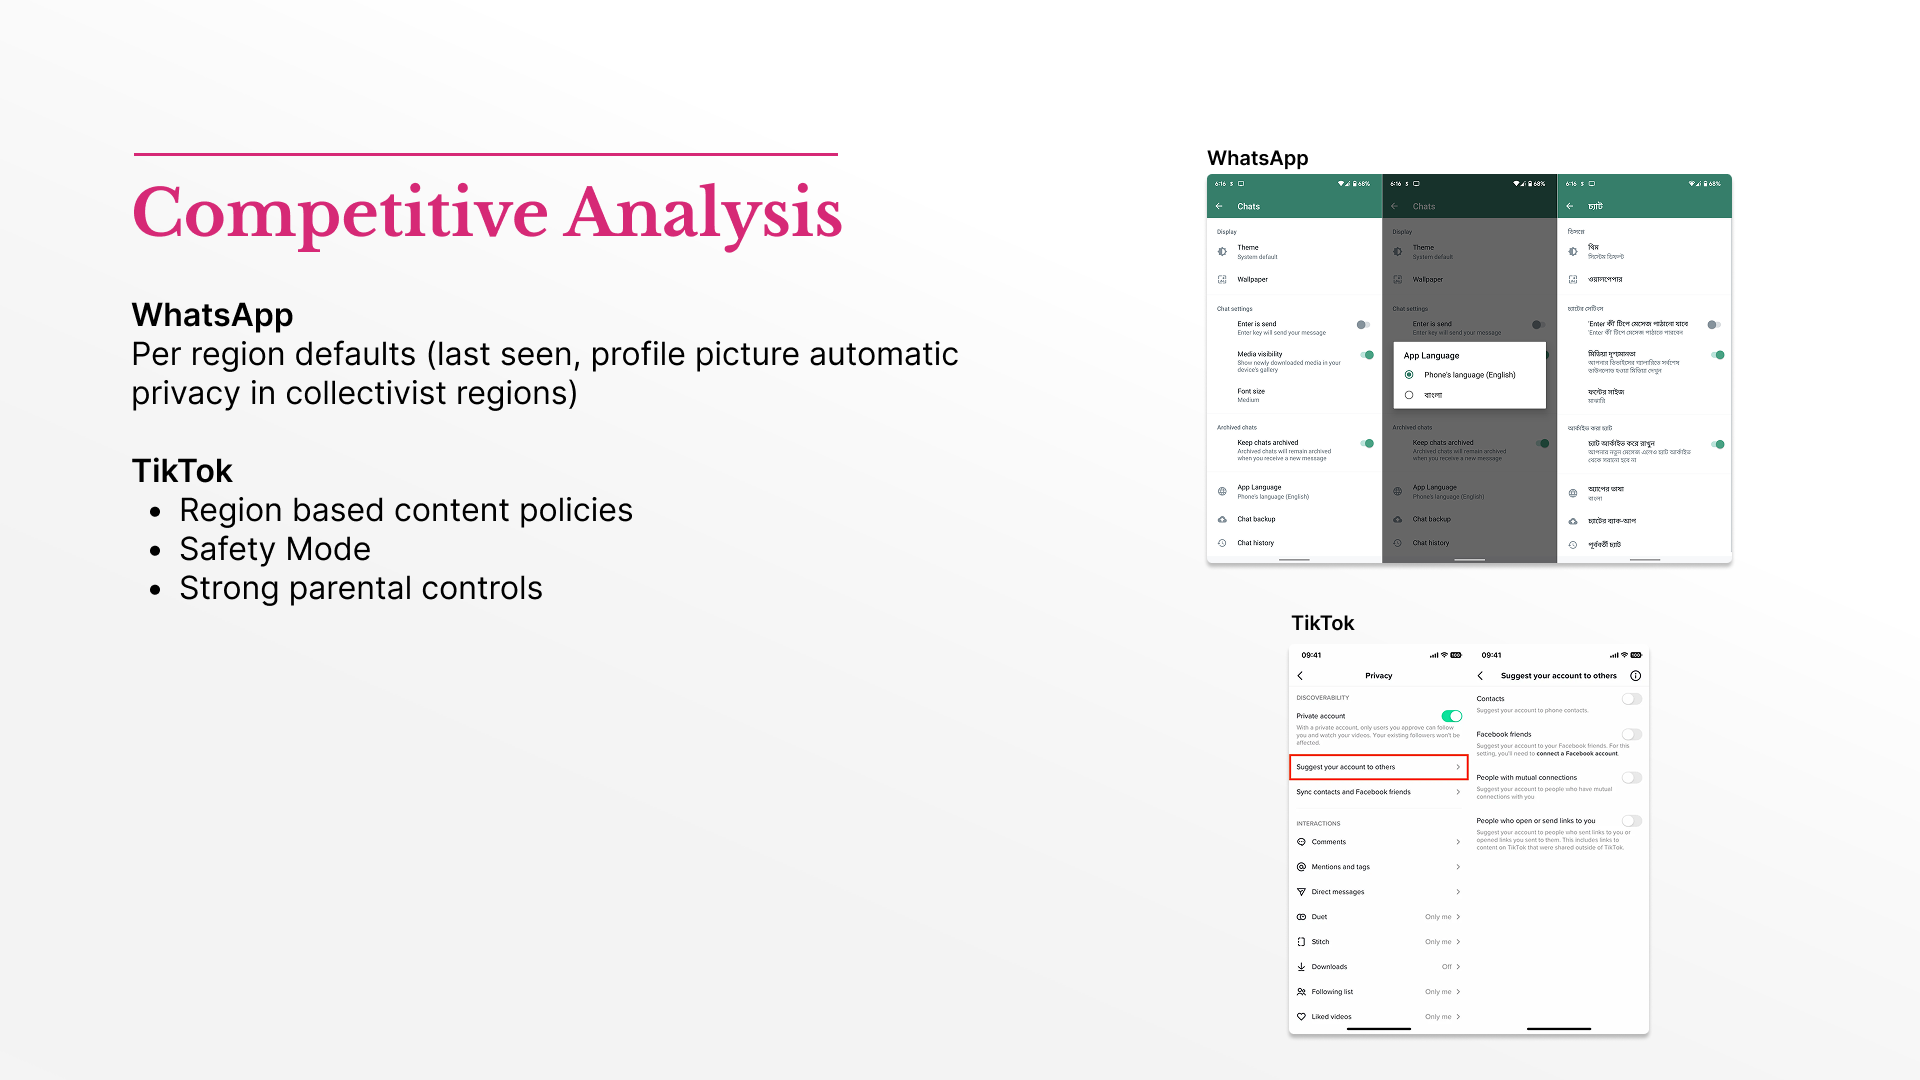Image resolution: width=1920 pixels, height=1080 pixels.
Task: Tap the Downloads arrow icon
Action: click(x=1301, y=967)
